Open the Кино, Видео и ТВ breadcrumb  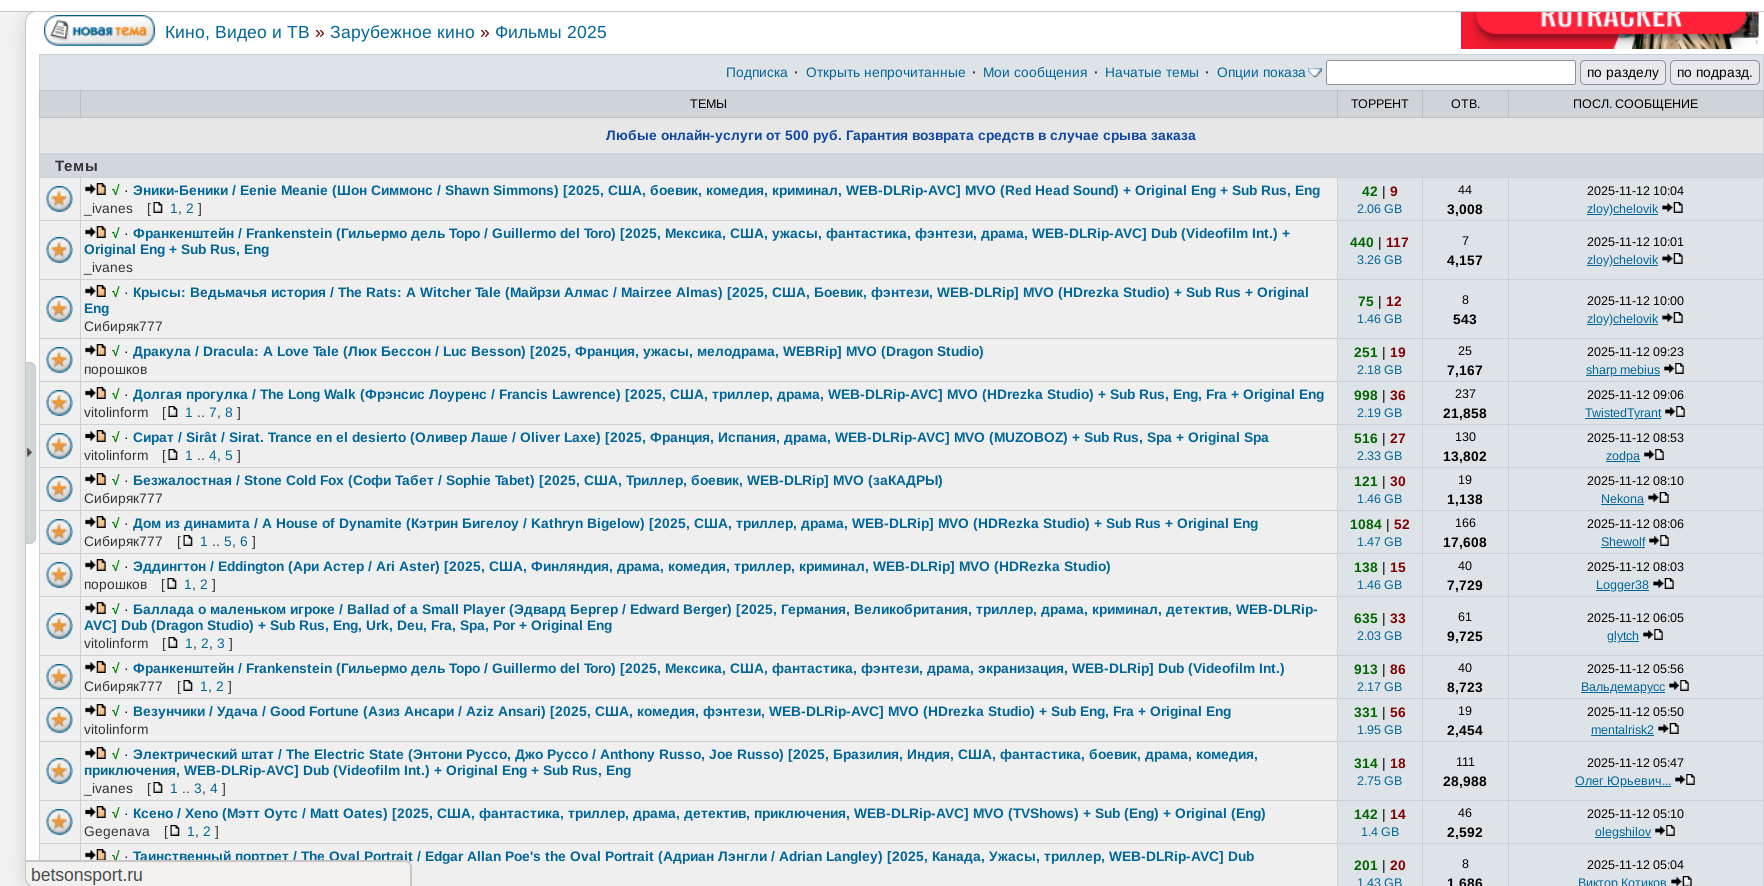237,32
